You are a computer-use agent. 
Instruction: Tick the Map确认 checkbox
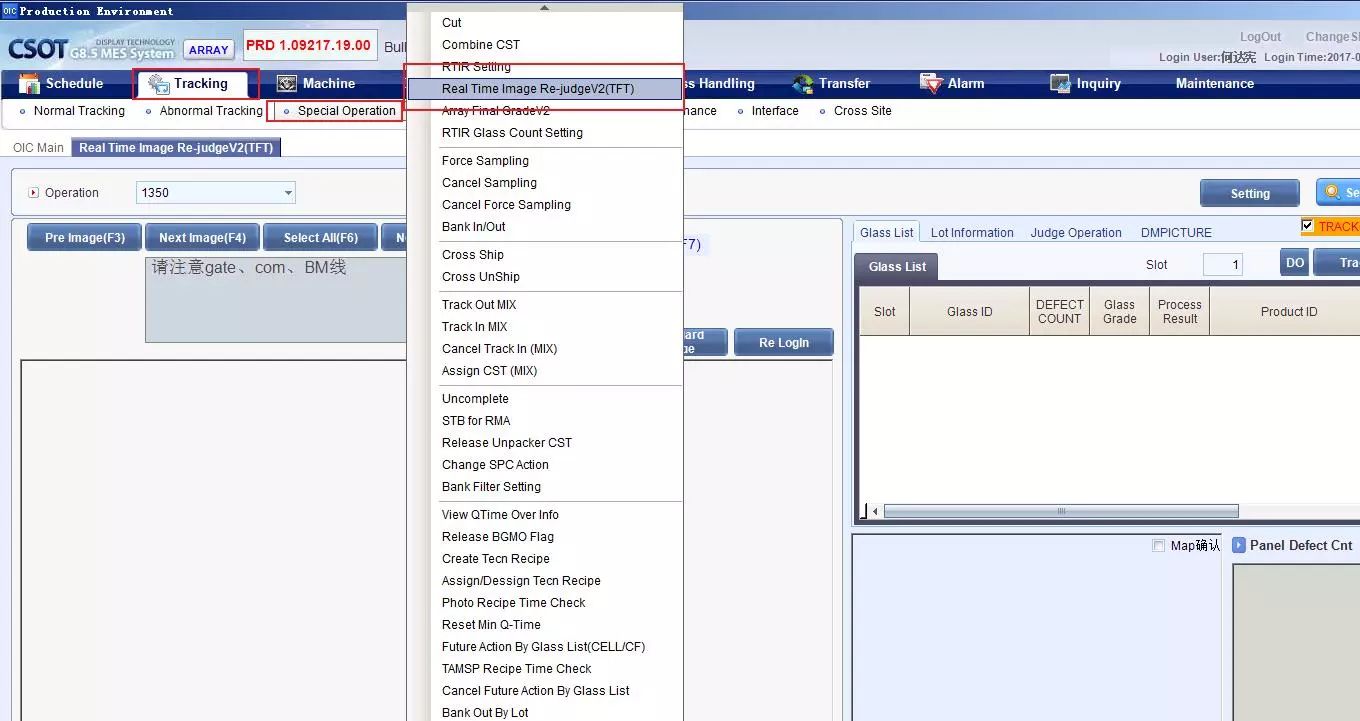(1158, 546)
